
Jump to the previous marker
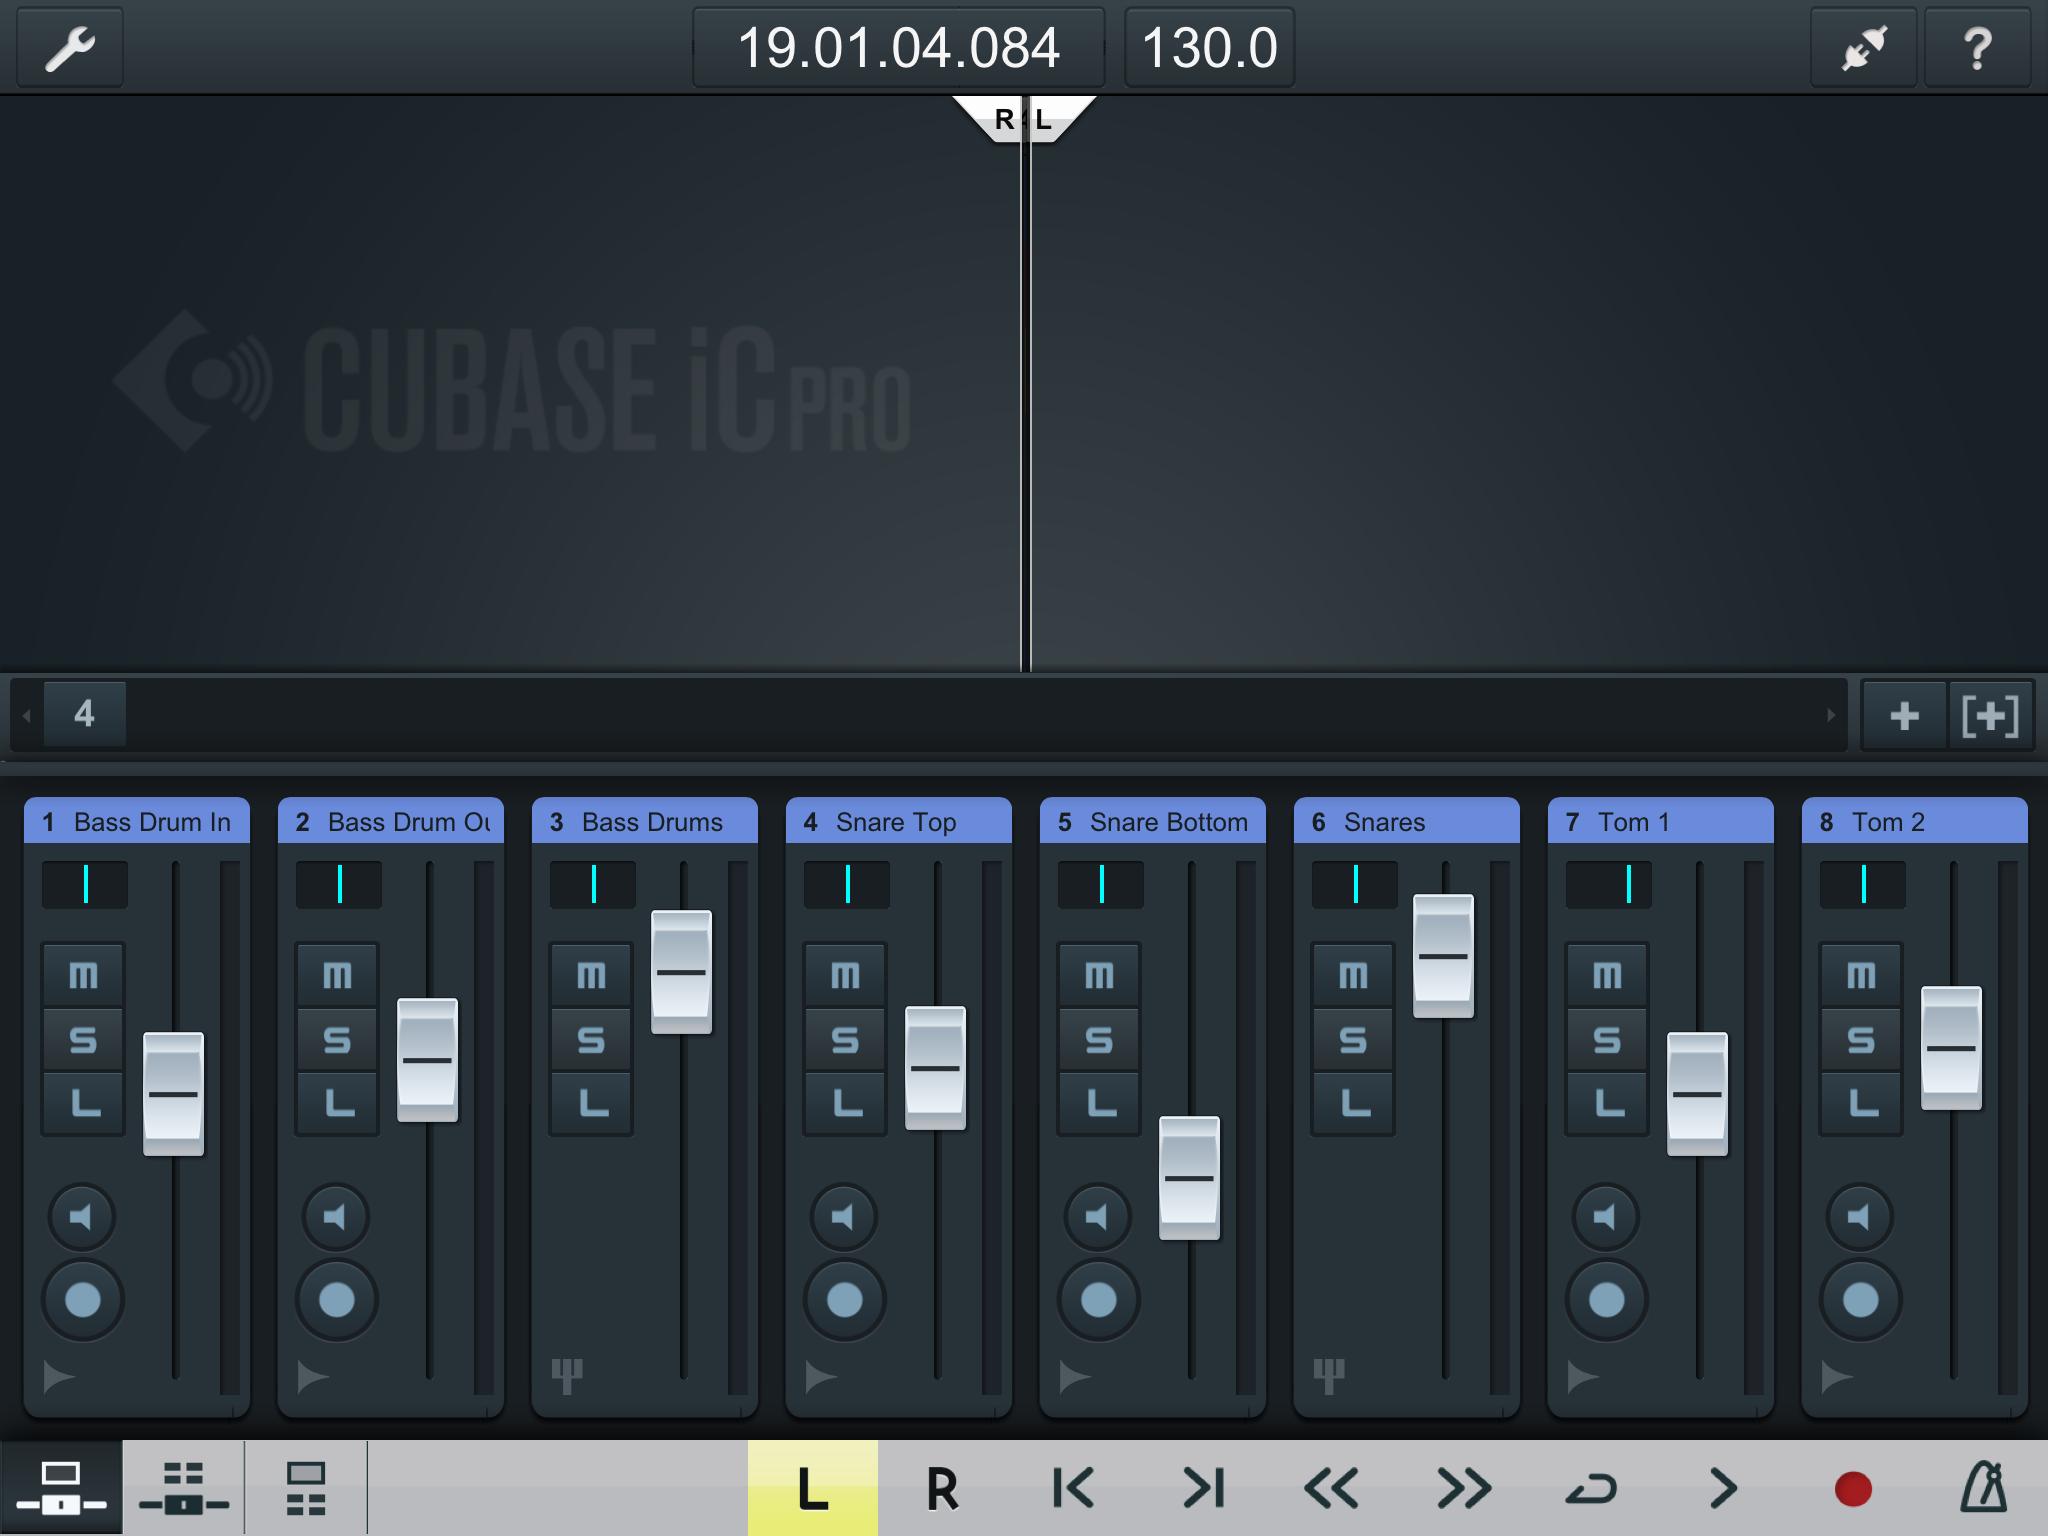[x=1073, y=1488]
